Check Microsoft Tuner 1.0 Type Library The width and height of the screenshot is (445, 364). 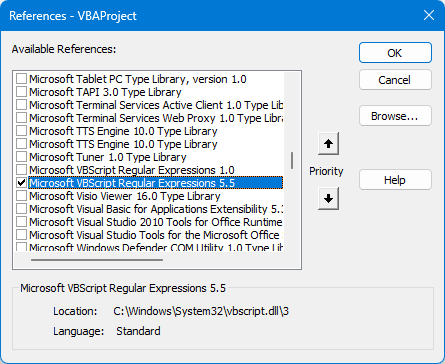(22, 157)
